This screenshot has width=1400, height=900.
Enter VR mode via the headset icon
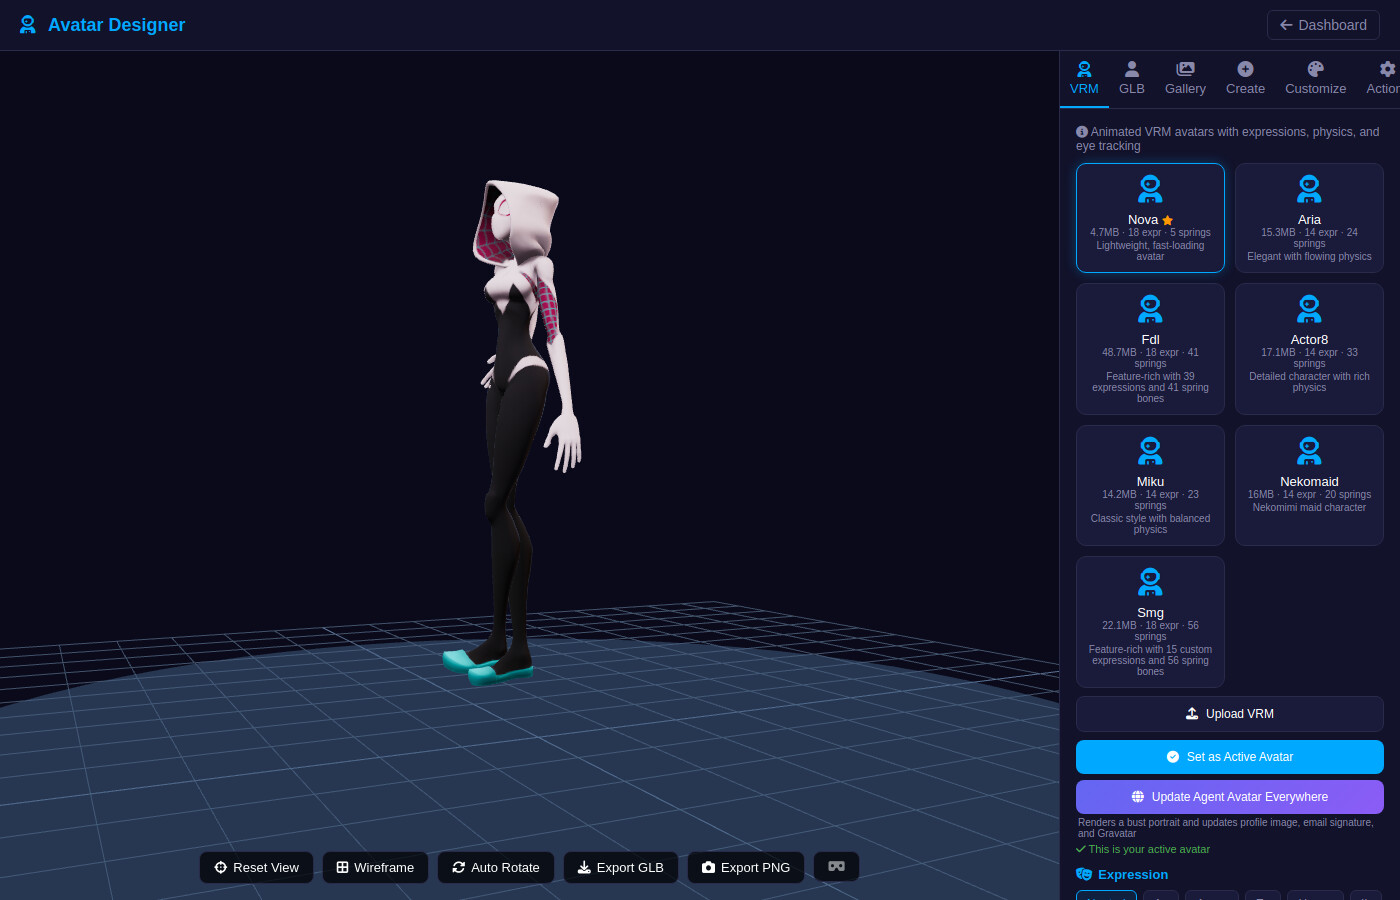tap(836, 866)
